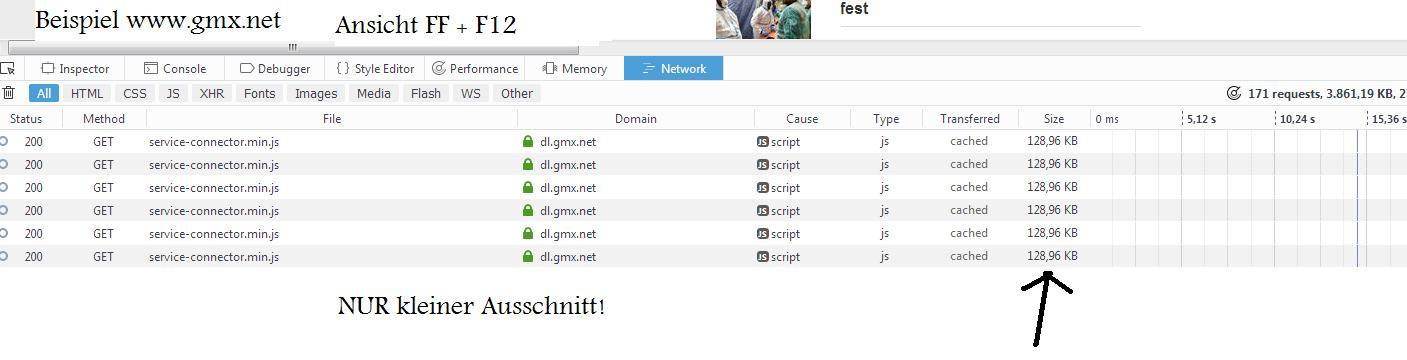Viewport: 1407px width, 360px height.
Task: Filter requests by CSS
Action: [135, 93]
